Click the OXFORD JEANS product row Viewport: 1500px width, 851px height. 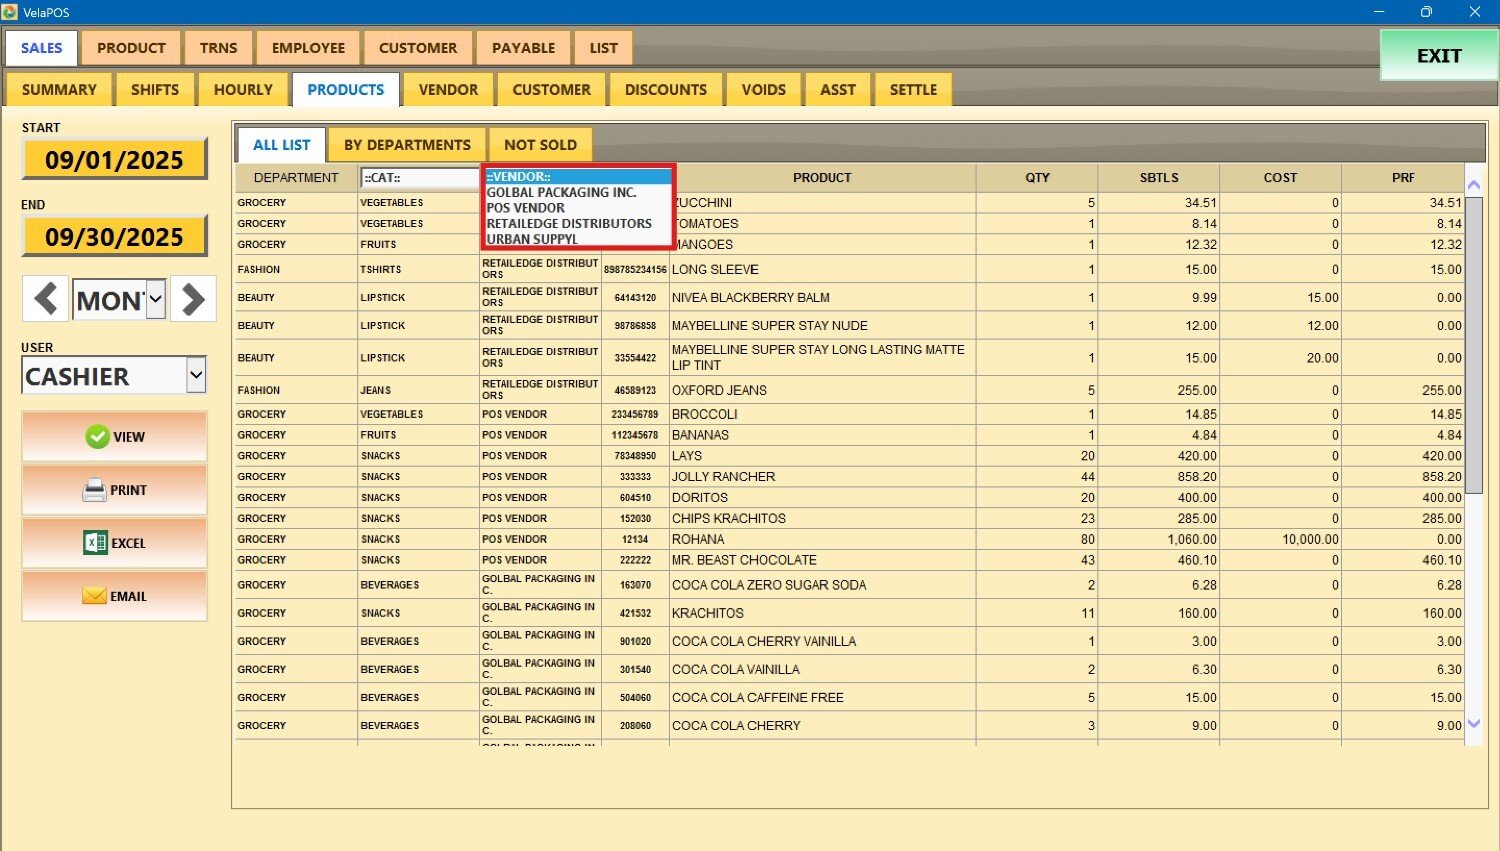click(x=719, y=391)
